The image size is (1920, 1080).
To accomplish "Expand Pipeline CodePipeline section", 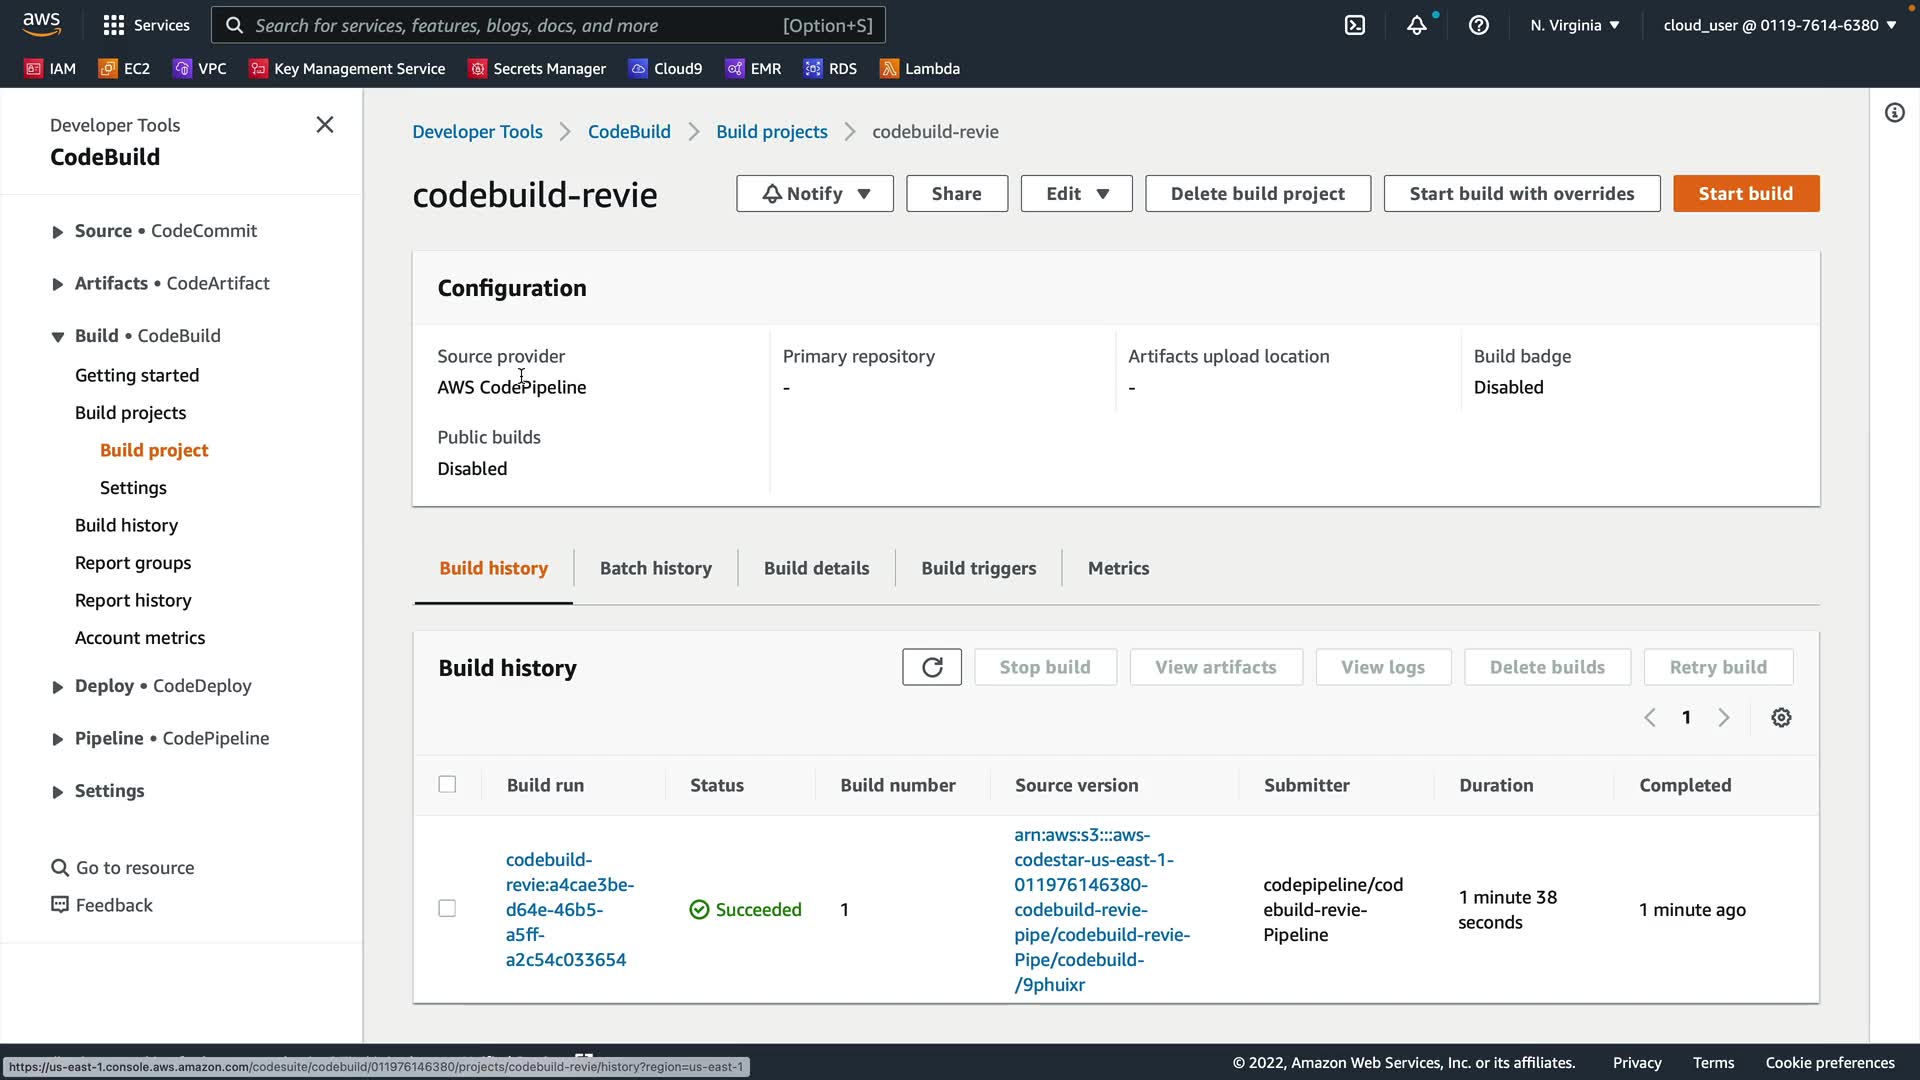I will point(58,739).
